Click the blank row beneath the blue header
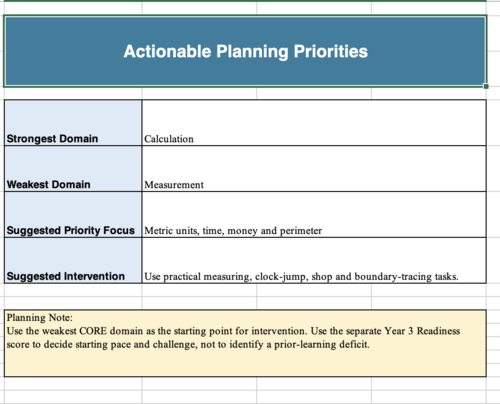The image size is (500, 404). click(x=245, y=93)
